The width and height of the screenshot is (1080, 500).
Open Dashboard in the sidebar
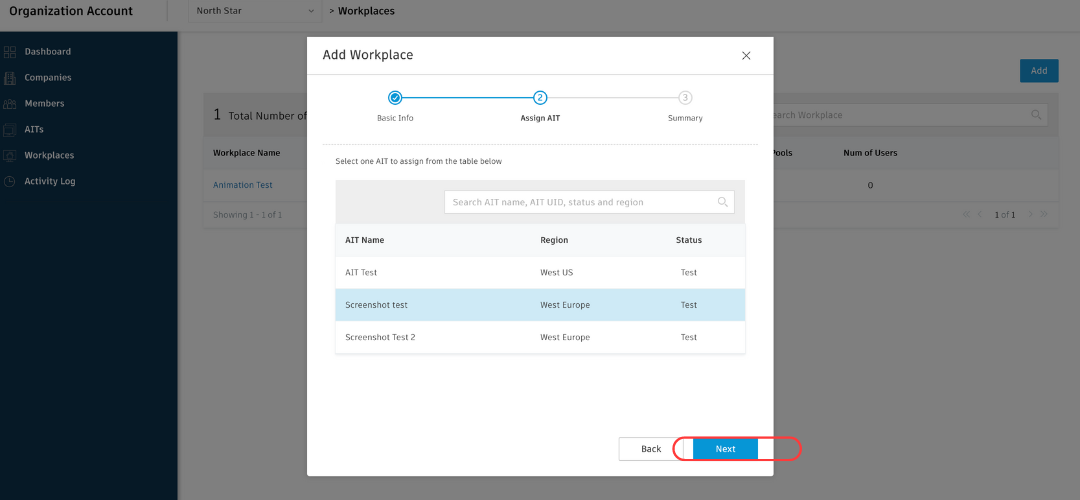48,52
